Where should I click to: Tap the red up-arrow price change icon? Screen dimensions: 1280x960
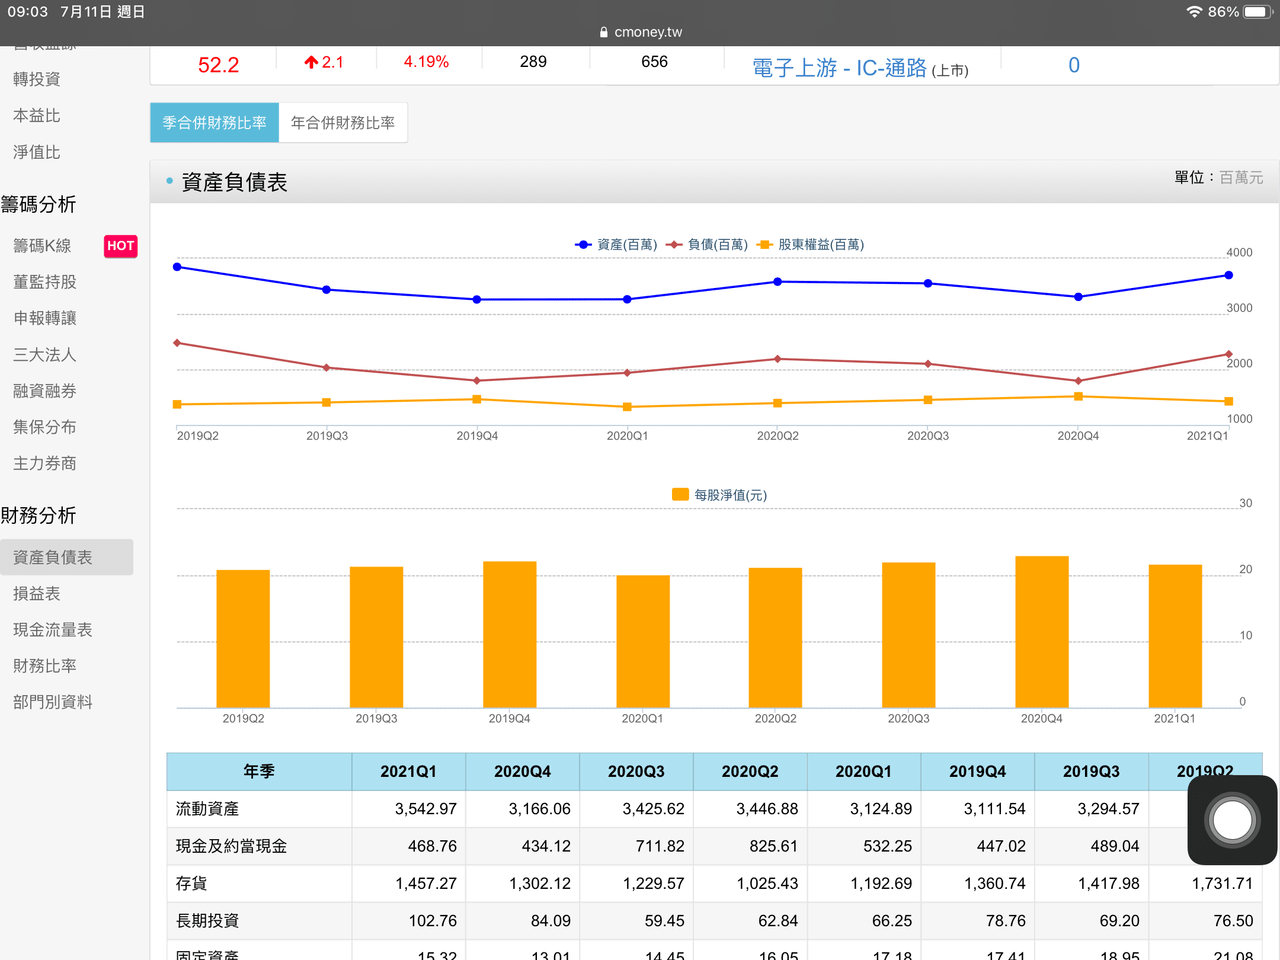click(x=311, y=62)
